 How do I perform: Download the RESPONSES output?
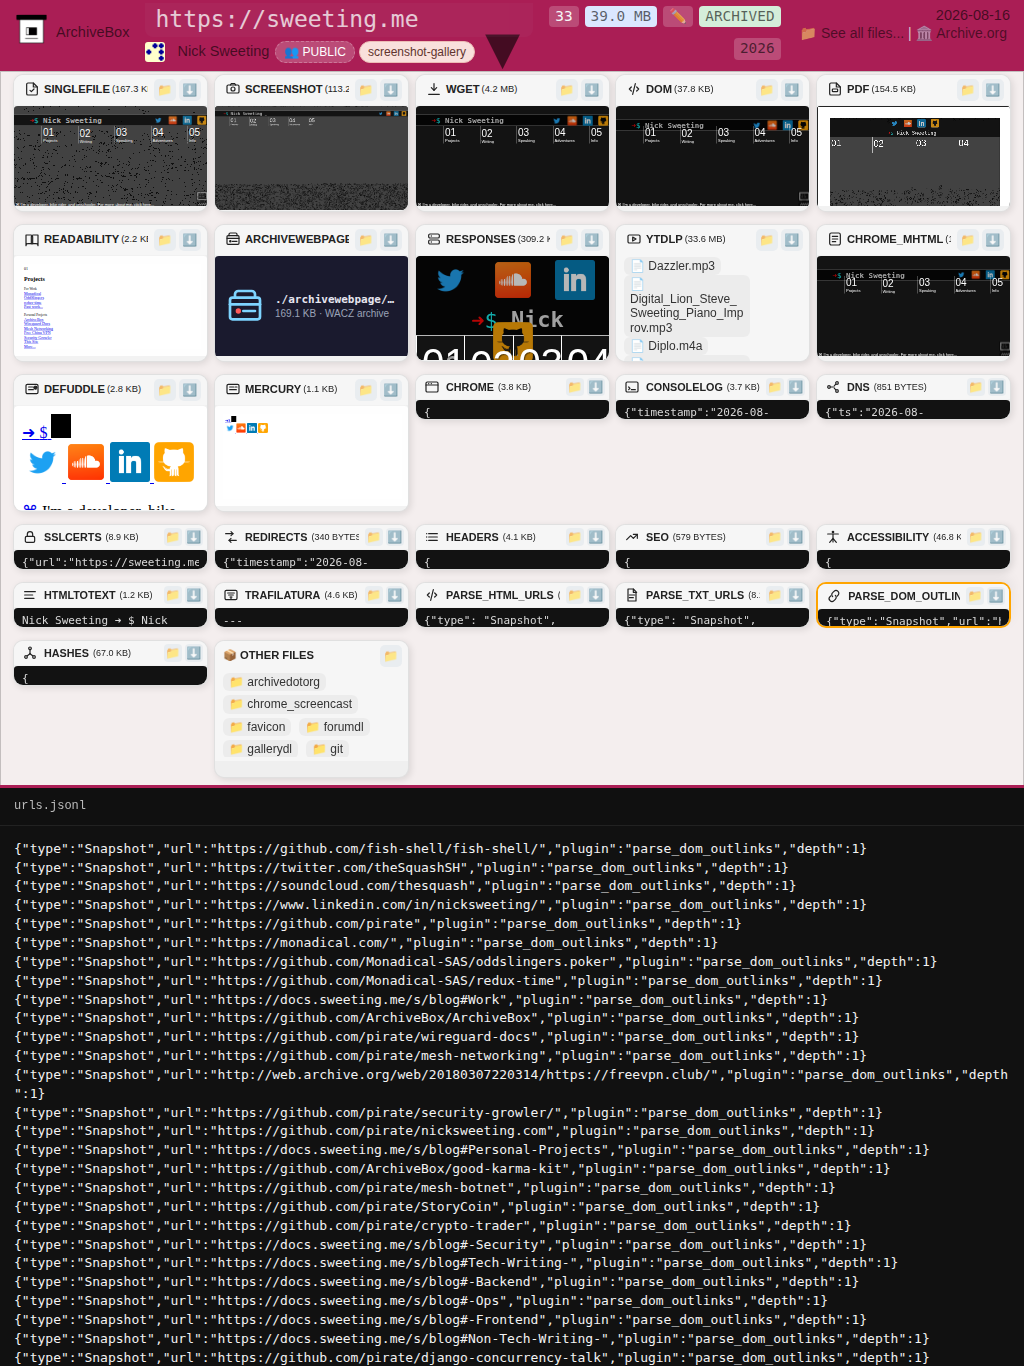coord(592,240)
